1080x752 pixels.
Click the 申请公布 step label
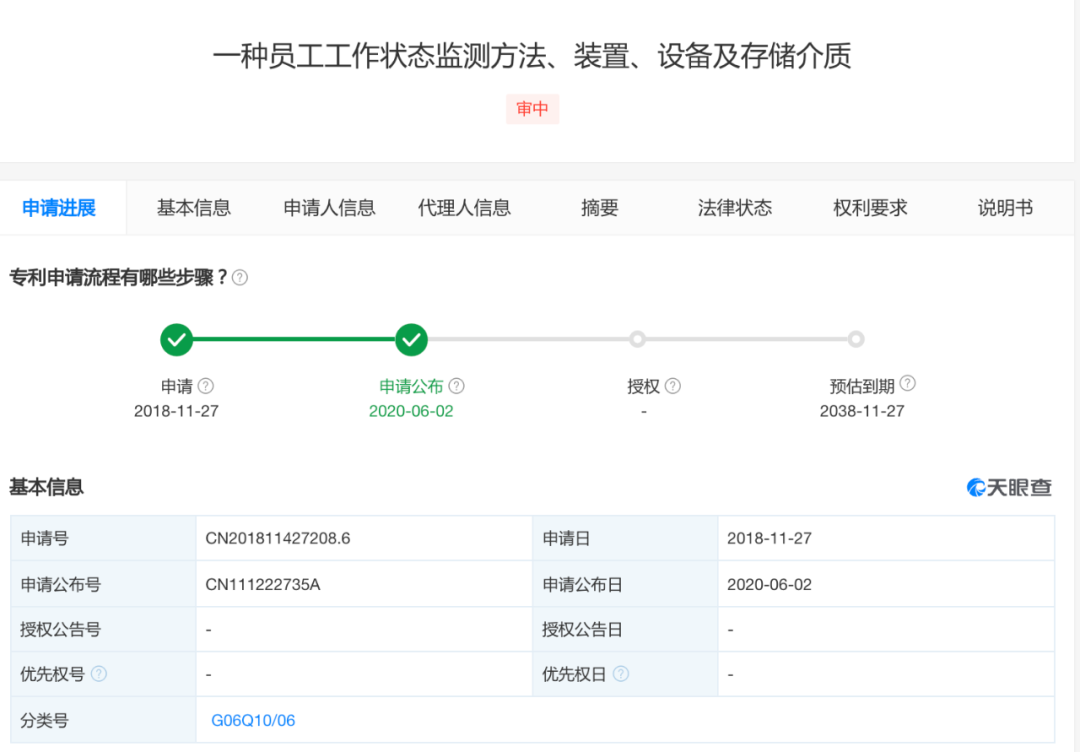pos(411,386)
